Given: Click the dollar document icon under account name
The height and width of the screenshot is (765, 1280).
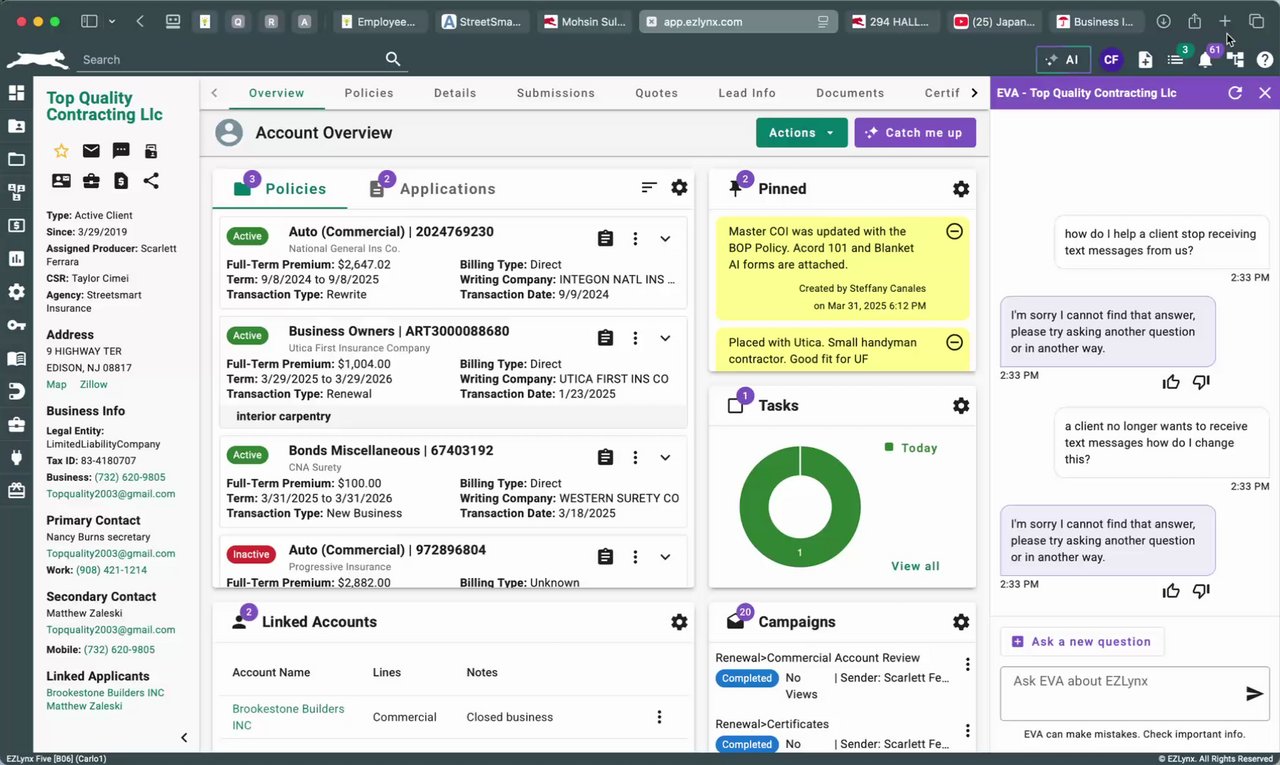Looking at the screenshot, I should tap(121, 181).
